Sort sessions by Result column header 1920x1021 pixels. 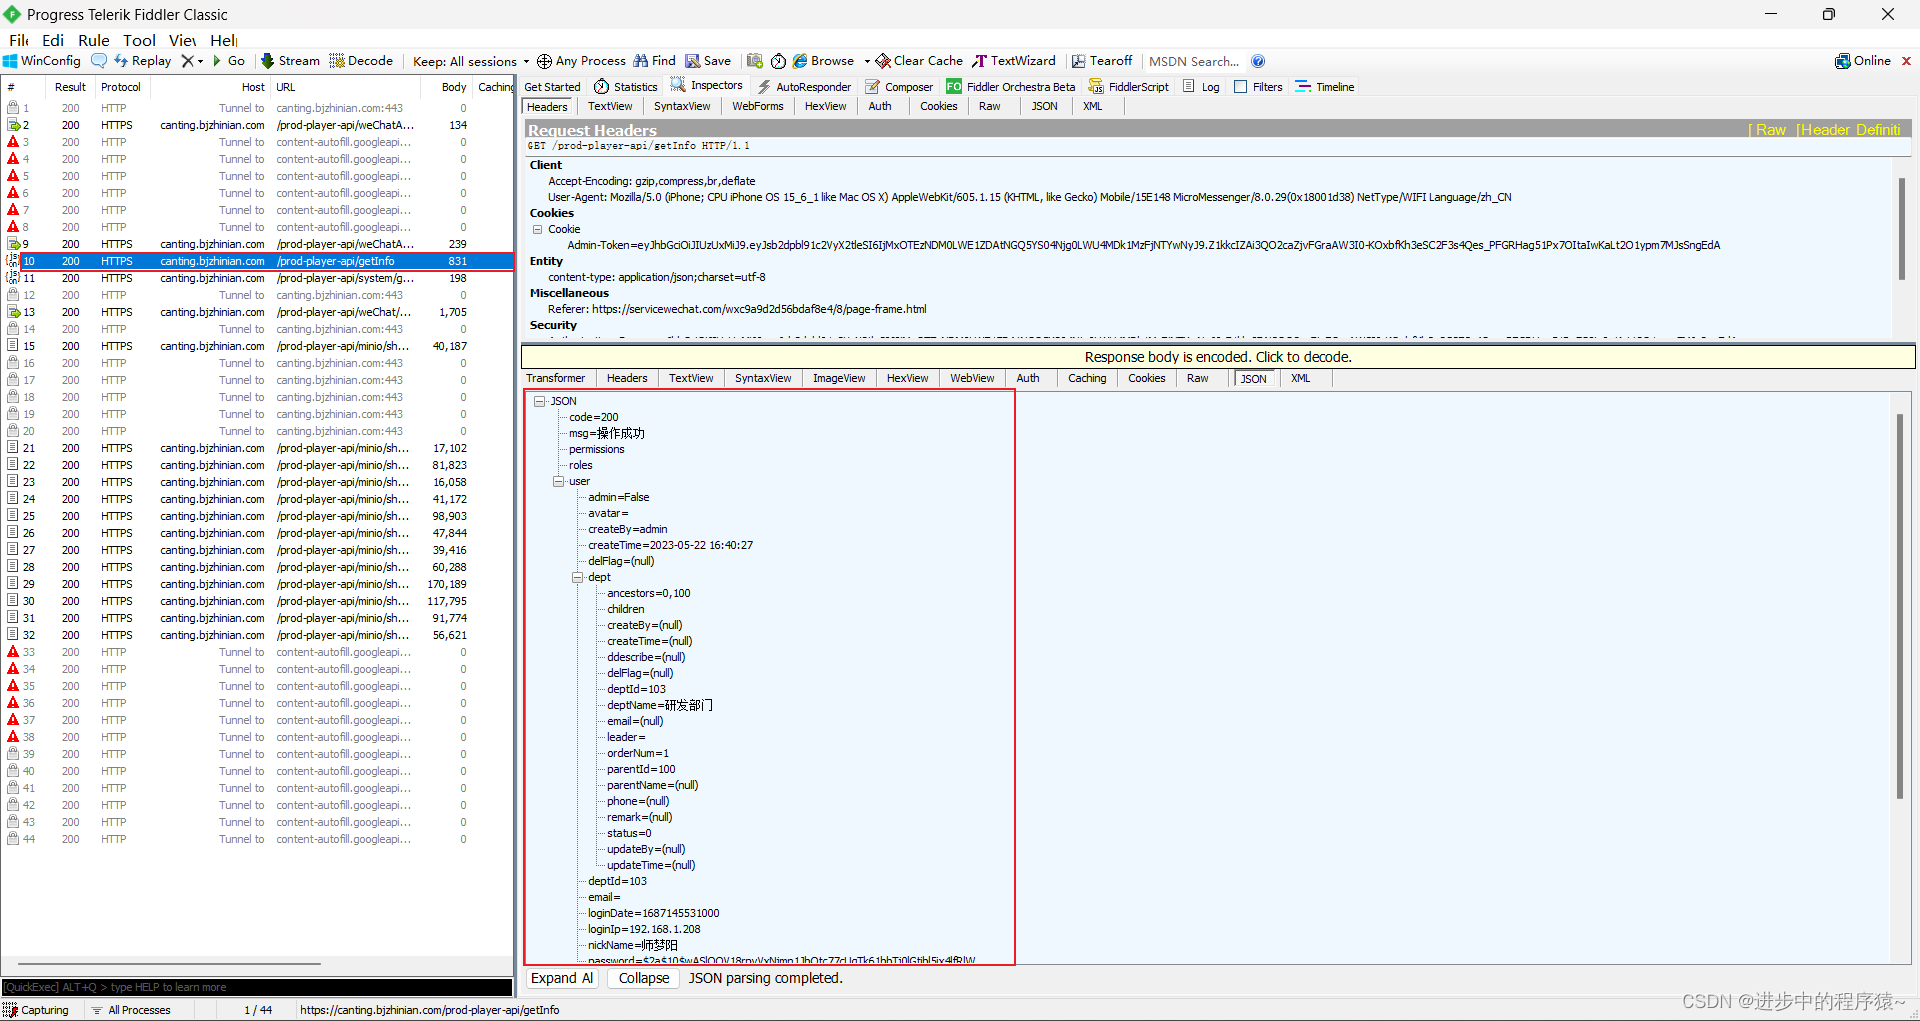coord(70,87)
